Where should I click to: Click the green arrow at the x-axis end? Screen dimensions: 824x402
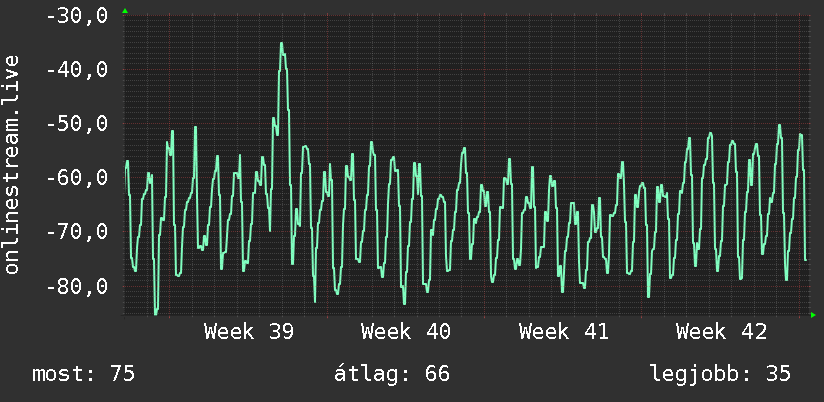[813, 315]
